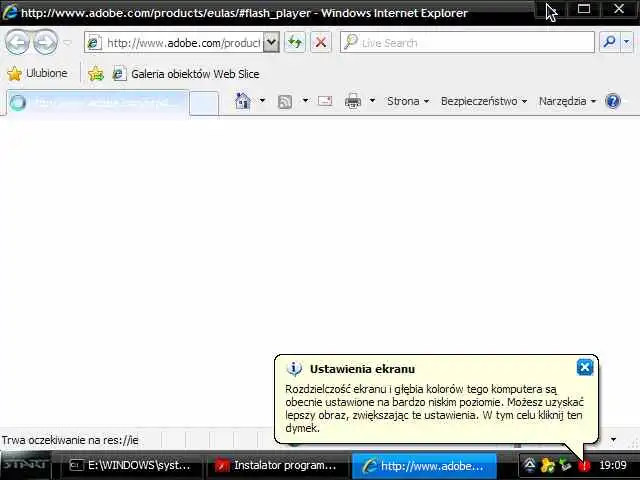The width and height of the screenshot is (640, 480).
Task: Click the IE icon in title bar
Action: 10,12
